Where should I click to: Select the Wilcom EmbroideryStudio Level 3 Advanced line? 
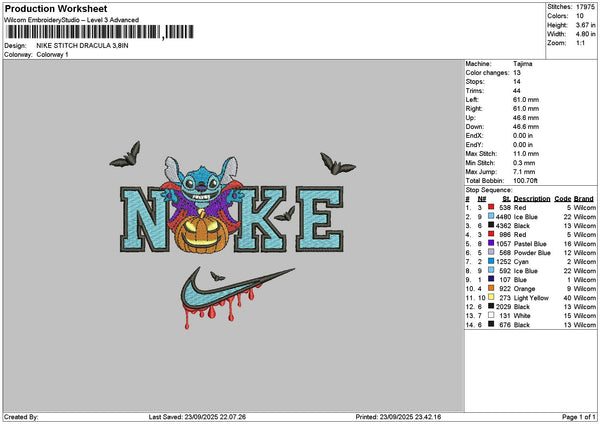coord(72,20)
